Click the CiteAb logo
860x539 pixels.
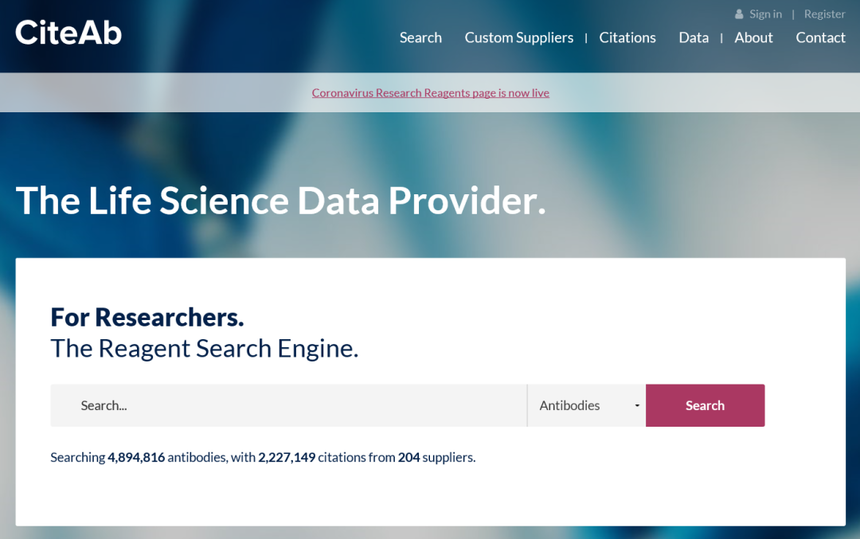coord(68,33)
